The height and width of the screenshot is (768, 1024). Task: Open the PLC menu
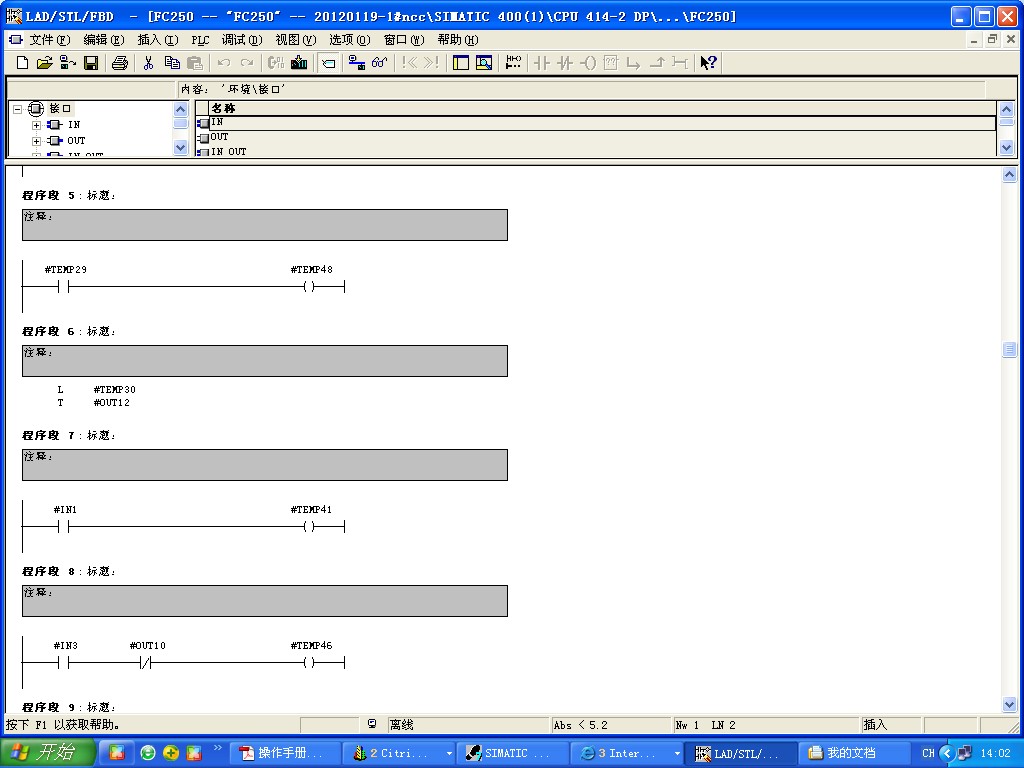(x=200, y=40)
